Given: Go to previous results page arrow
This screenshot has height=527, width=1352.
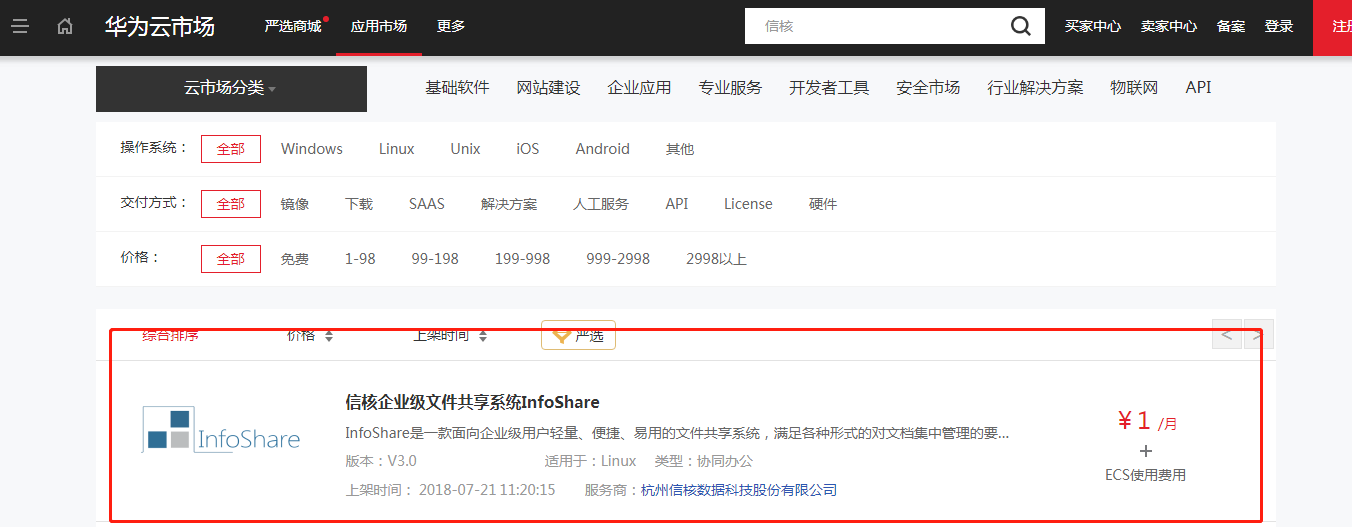Looking at the screenshot, I should pos(1227,334).
